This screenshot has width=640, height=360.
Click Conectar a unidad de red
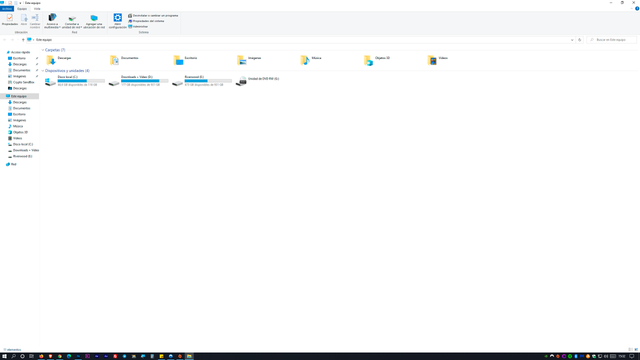point(72,21)
